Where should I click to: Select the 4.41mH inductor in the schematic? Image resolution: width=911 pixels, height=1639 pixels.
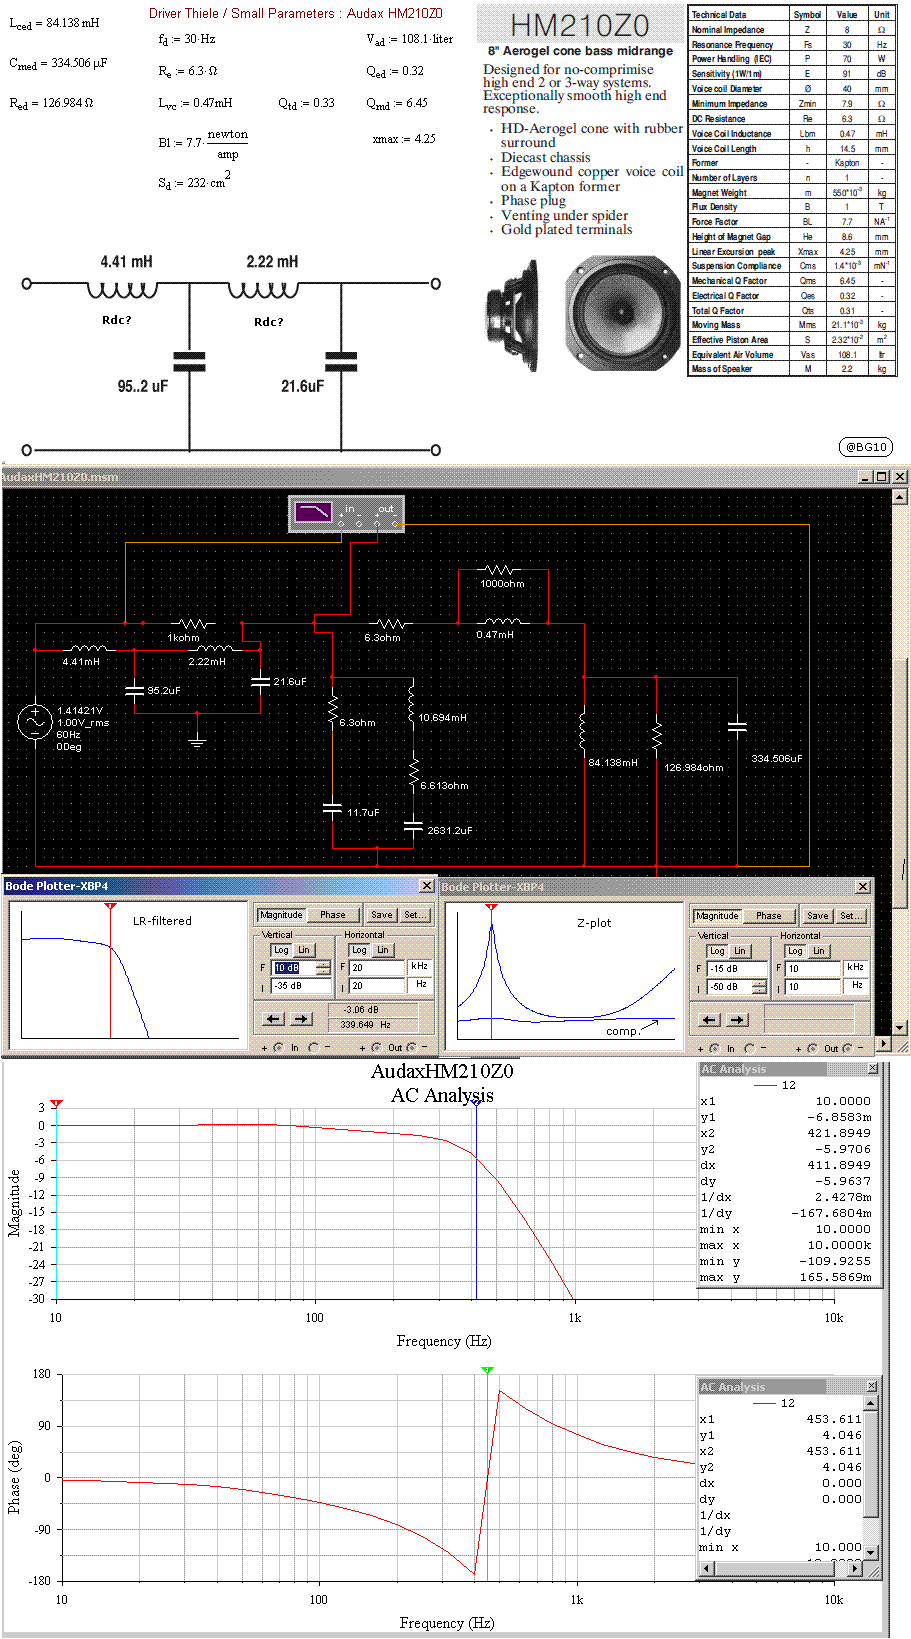coord(88,649)
